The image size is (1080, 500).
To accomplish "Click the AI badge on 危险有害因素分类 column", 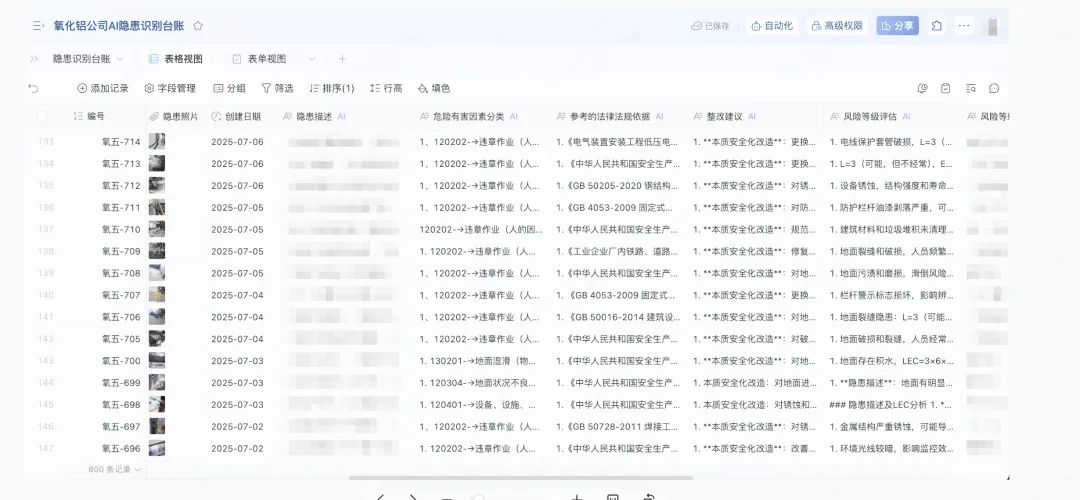I will (x=513, y=117).
